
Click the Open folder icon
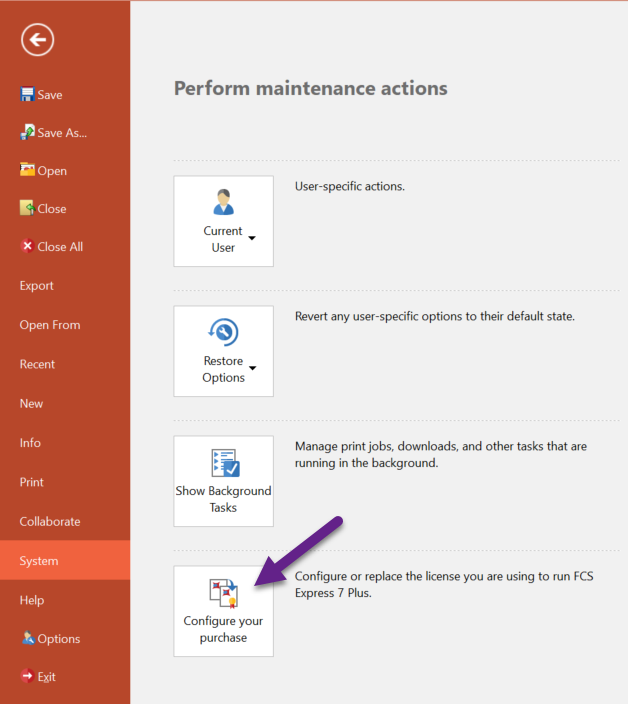click(x=27, y=170)
